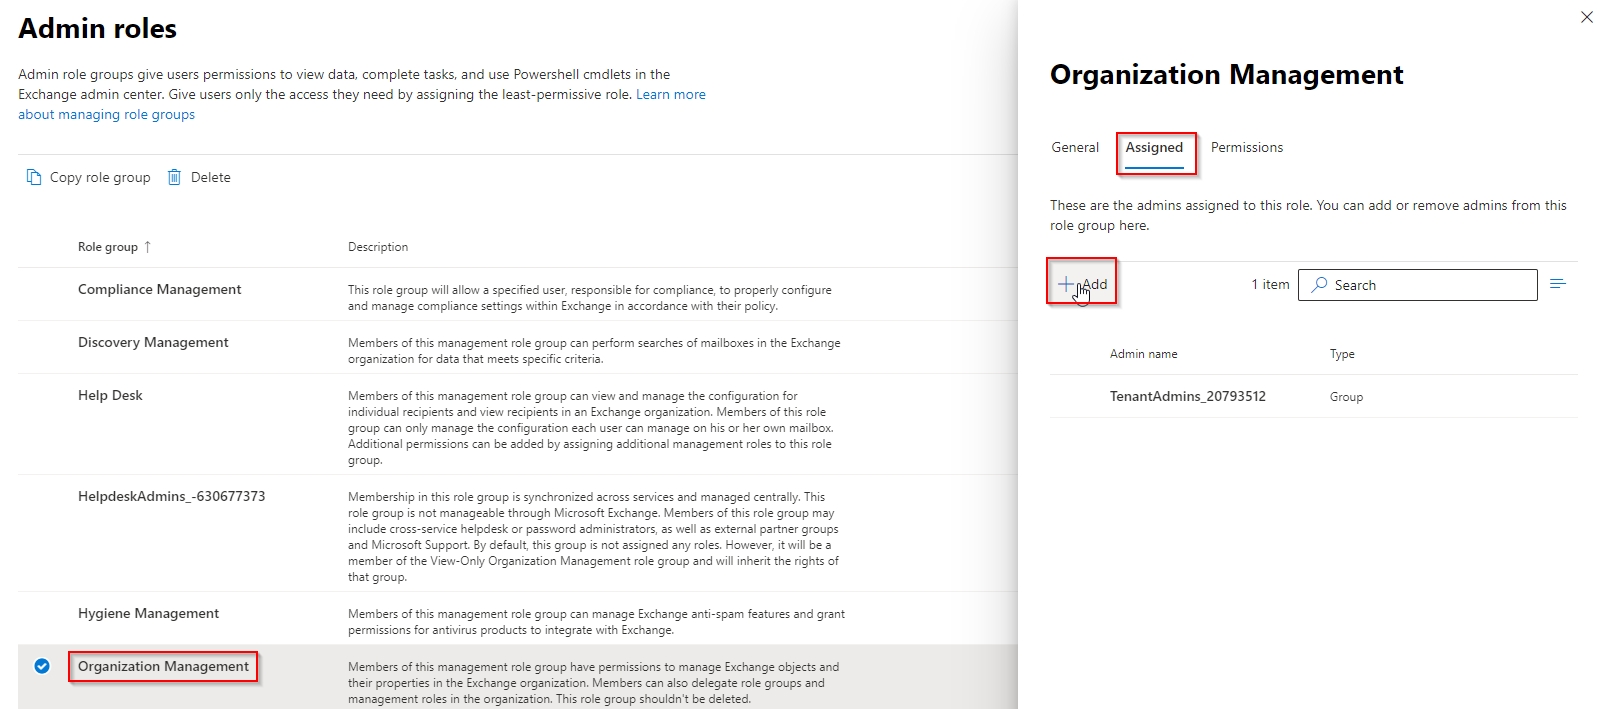Click the Delete trash can icon
Image resolution: width=1610 pixels, height=709 pixels.
point(174,177)
